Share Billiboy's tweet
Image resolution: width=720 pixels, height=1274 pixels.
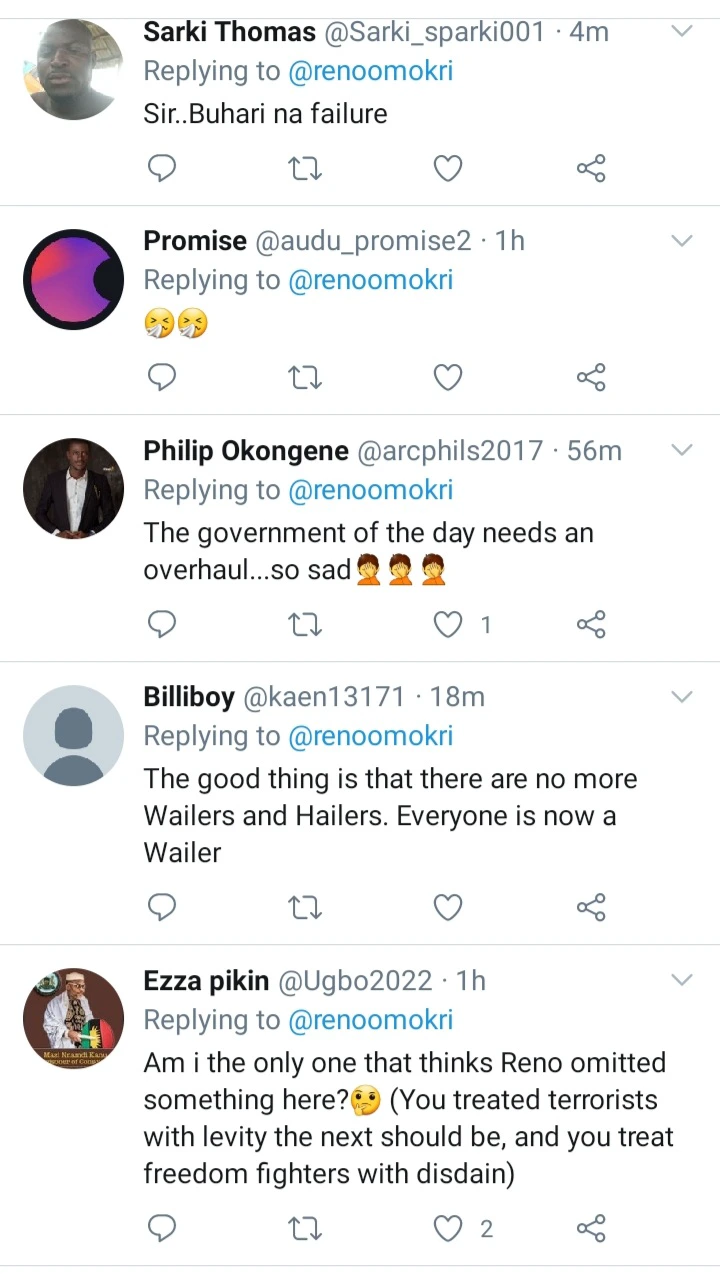pos(591,907)
